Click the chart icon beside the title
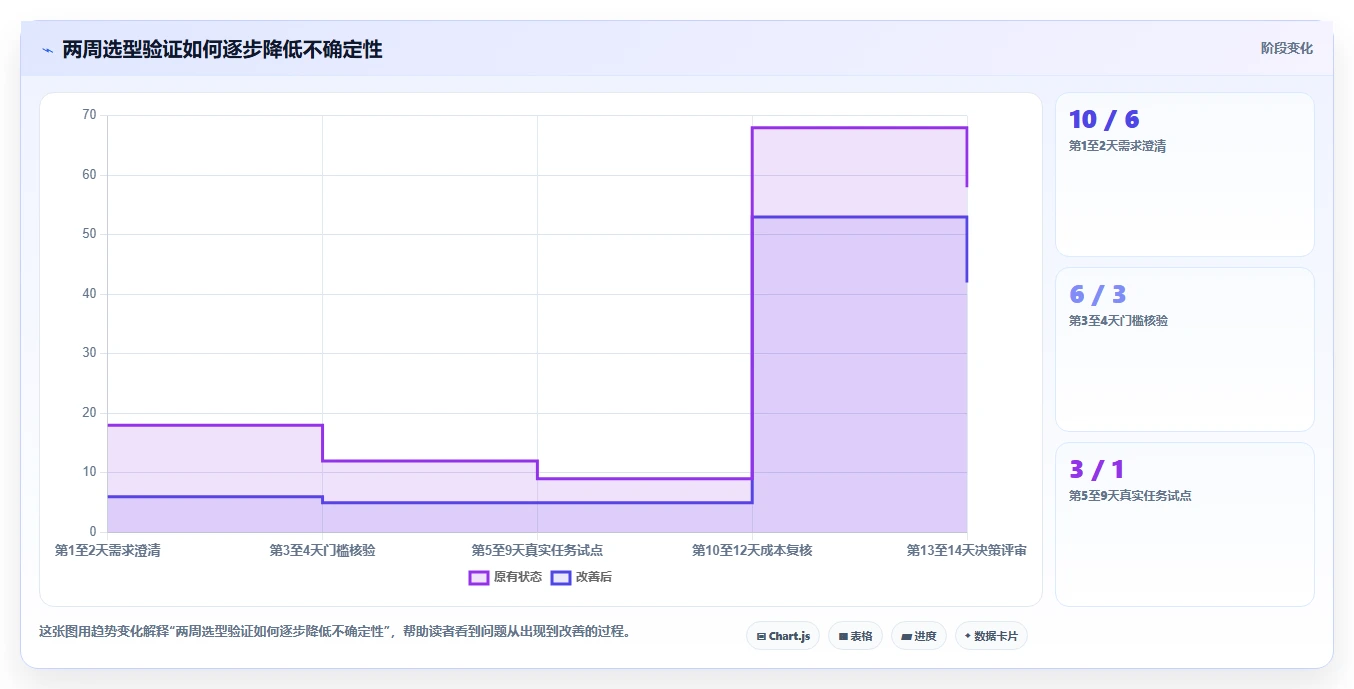 pos(47,50)
